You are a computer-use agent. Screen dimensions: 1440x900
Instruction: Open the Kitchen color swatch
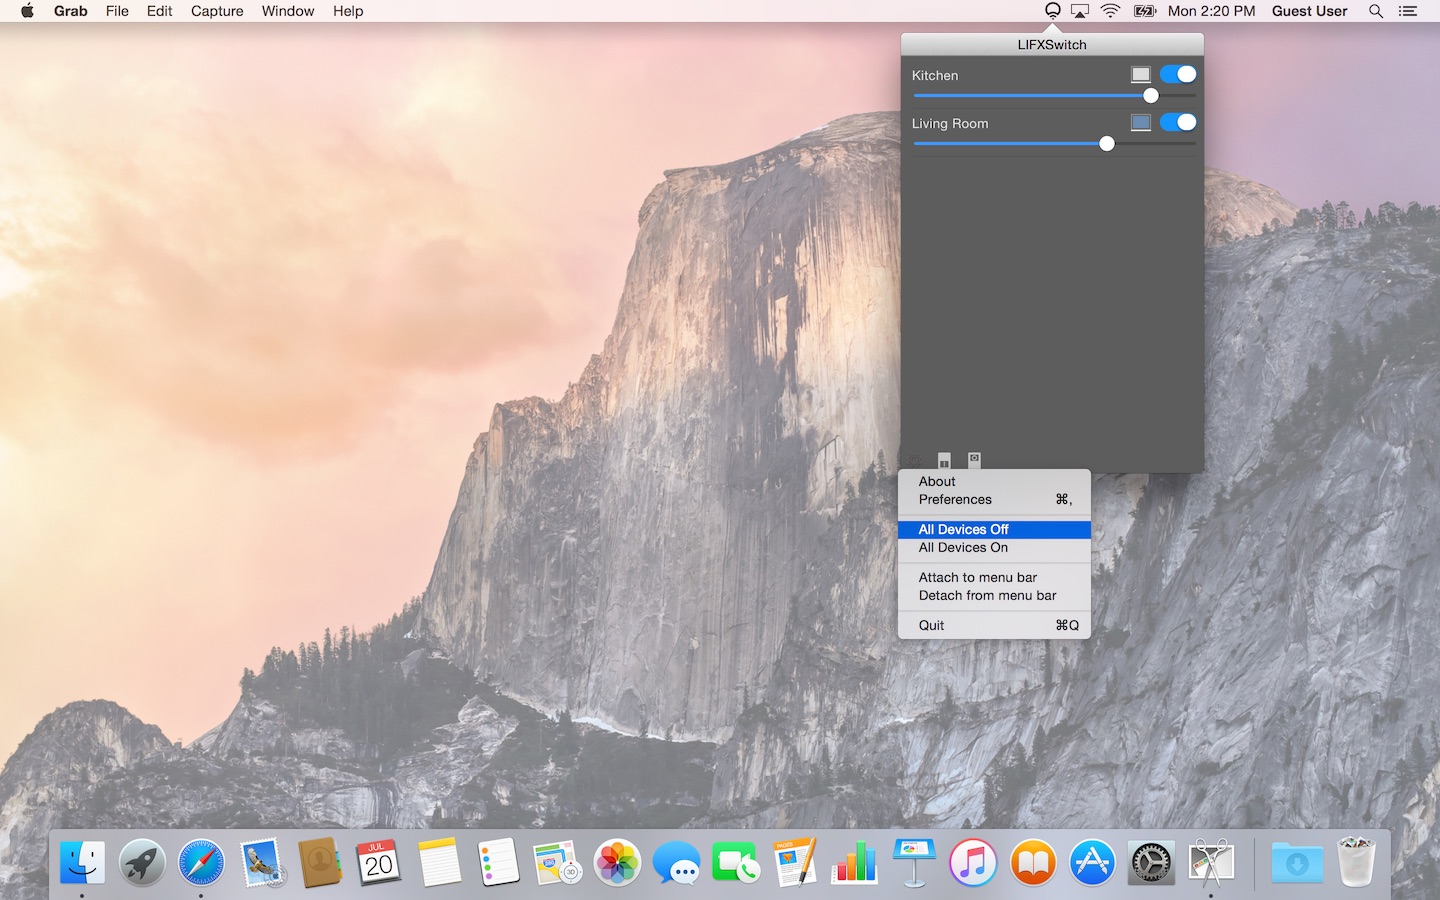(1140, 74)
